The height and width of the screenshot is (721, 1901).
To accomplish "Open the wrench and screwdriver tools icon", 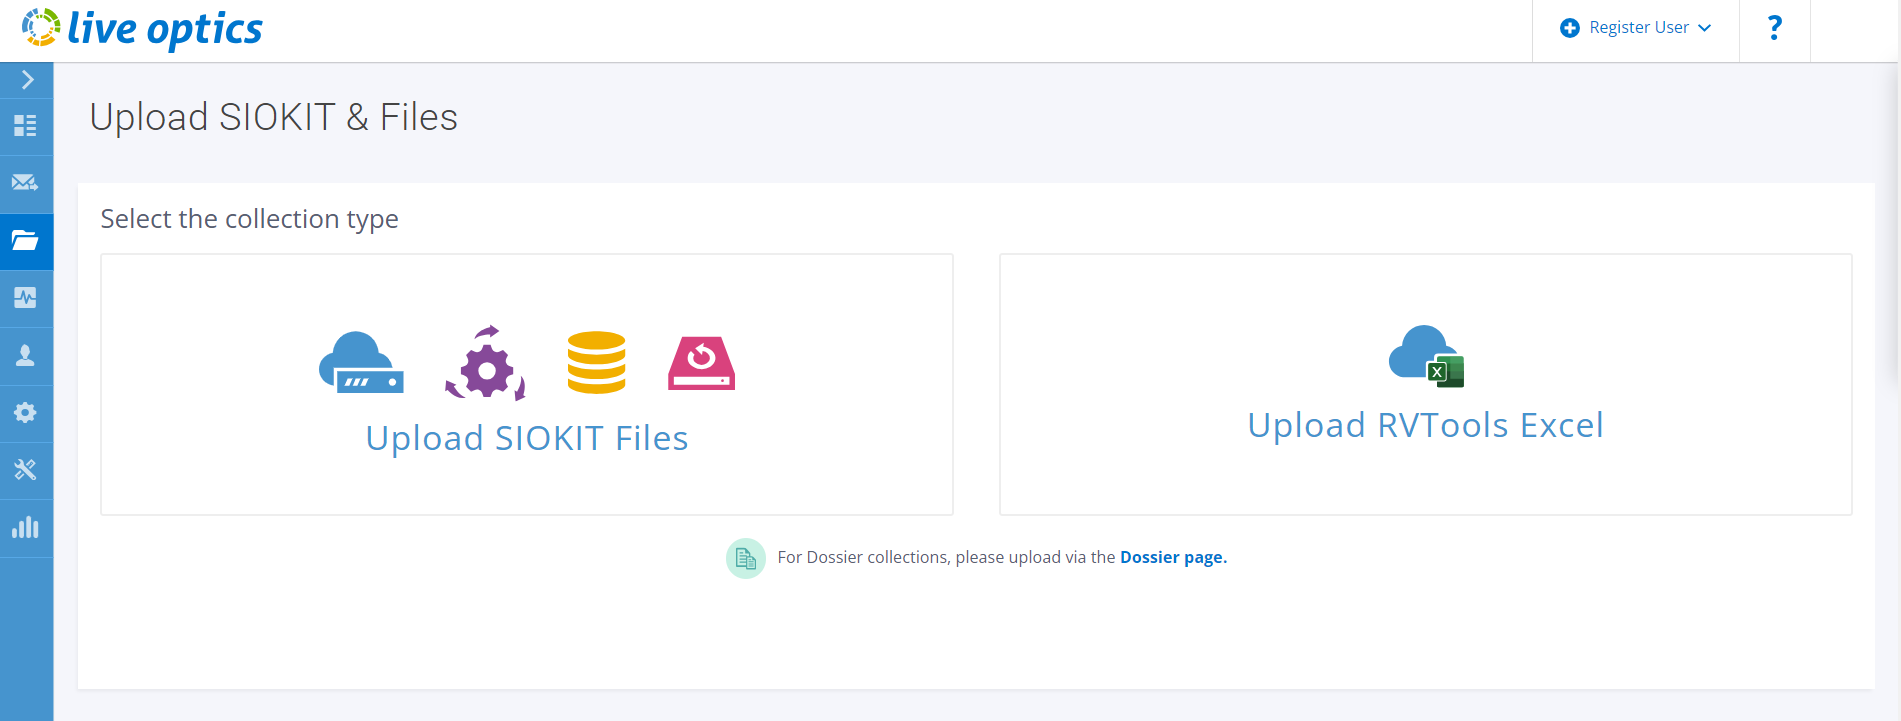I will (25, 470).
